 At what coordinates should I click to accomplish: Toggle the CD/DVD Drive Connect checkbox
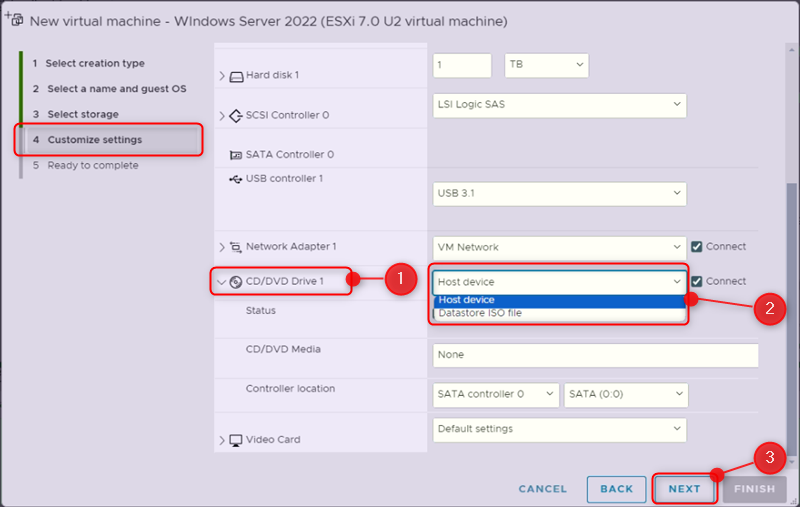point(696,282)
